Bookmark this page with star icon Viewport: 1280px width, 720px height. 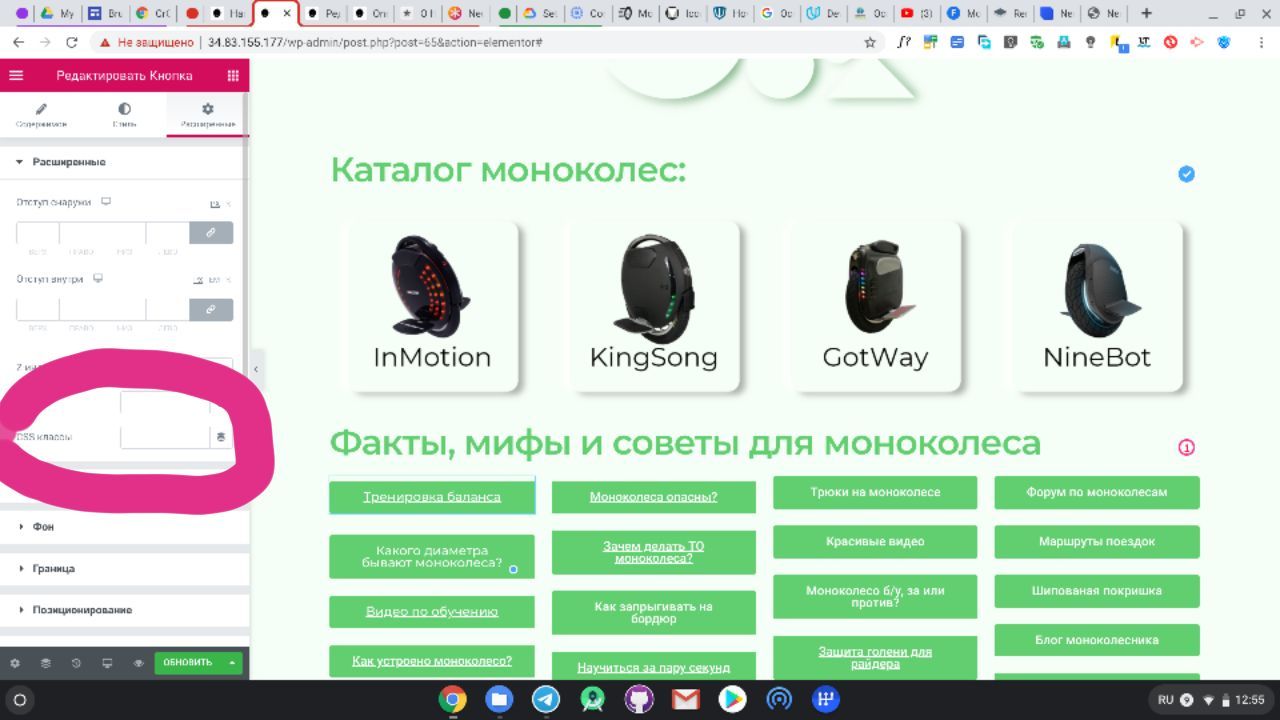point(870,42)
